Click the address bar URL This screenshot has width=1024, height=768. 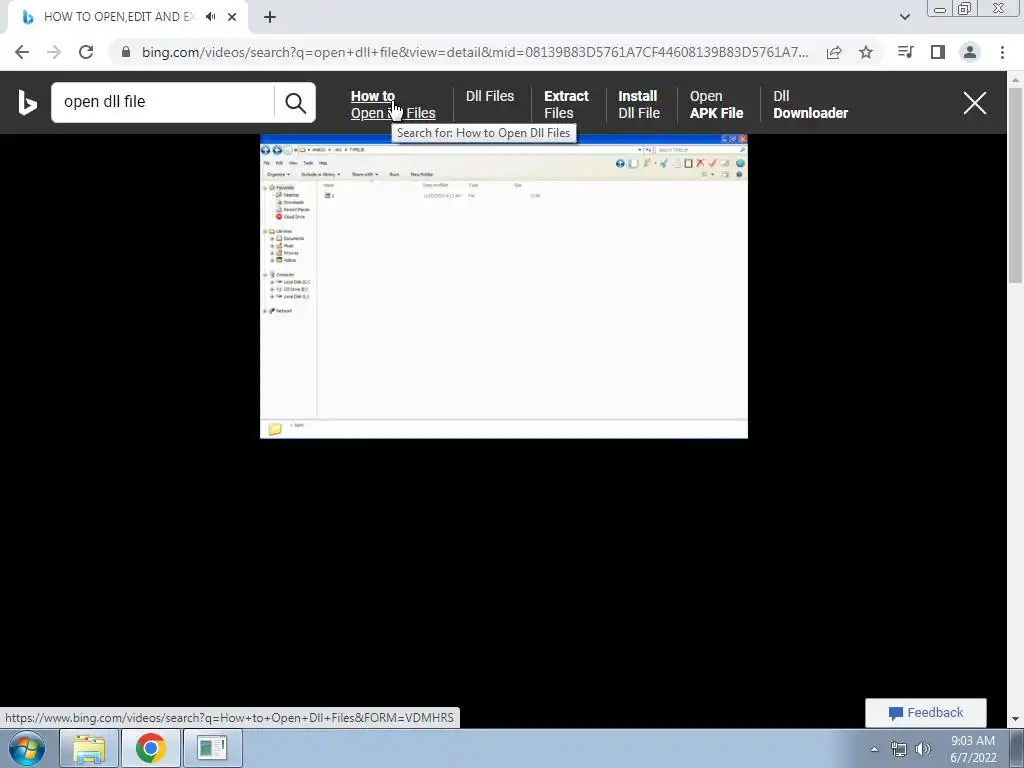pos(475,52)
